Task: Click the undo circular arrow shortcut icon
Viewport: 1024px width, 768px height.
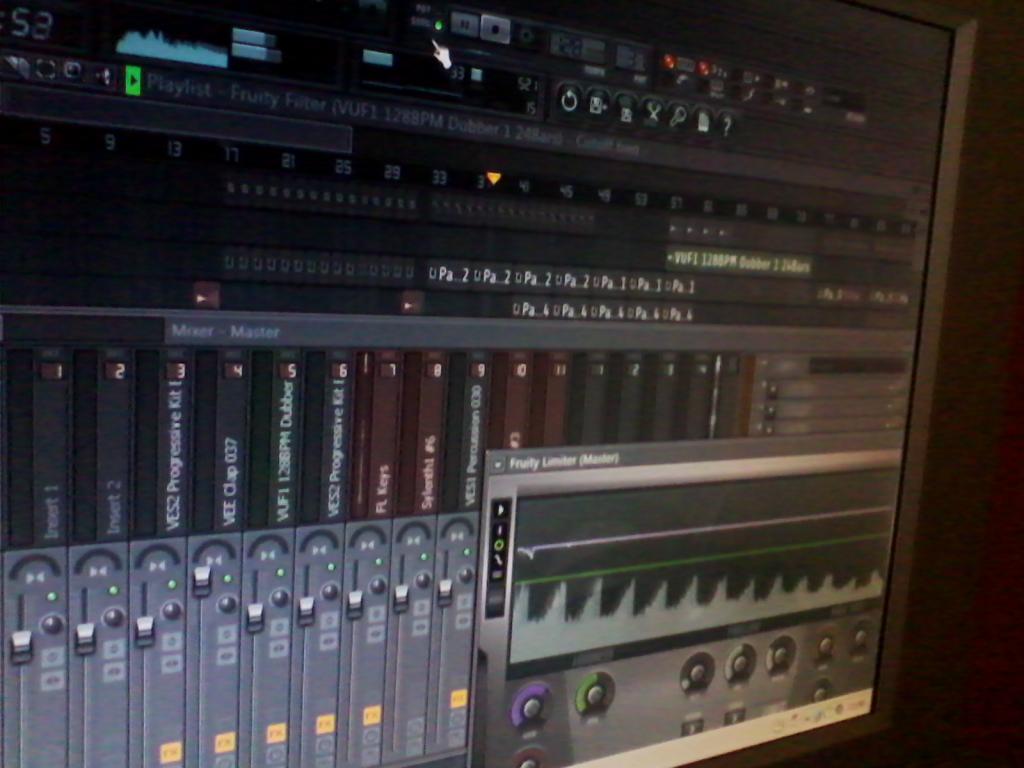Action: coord(569,101)
